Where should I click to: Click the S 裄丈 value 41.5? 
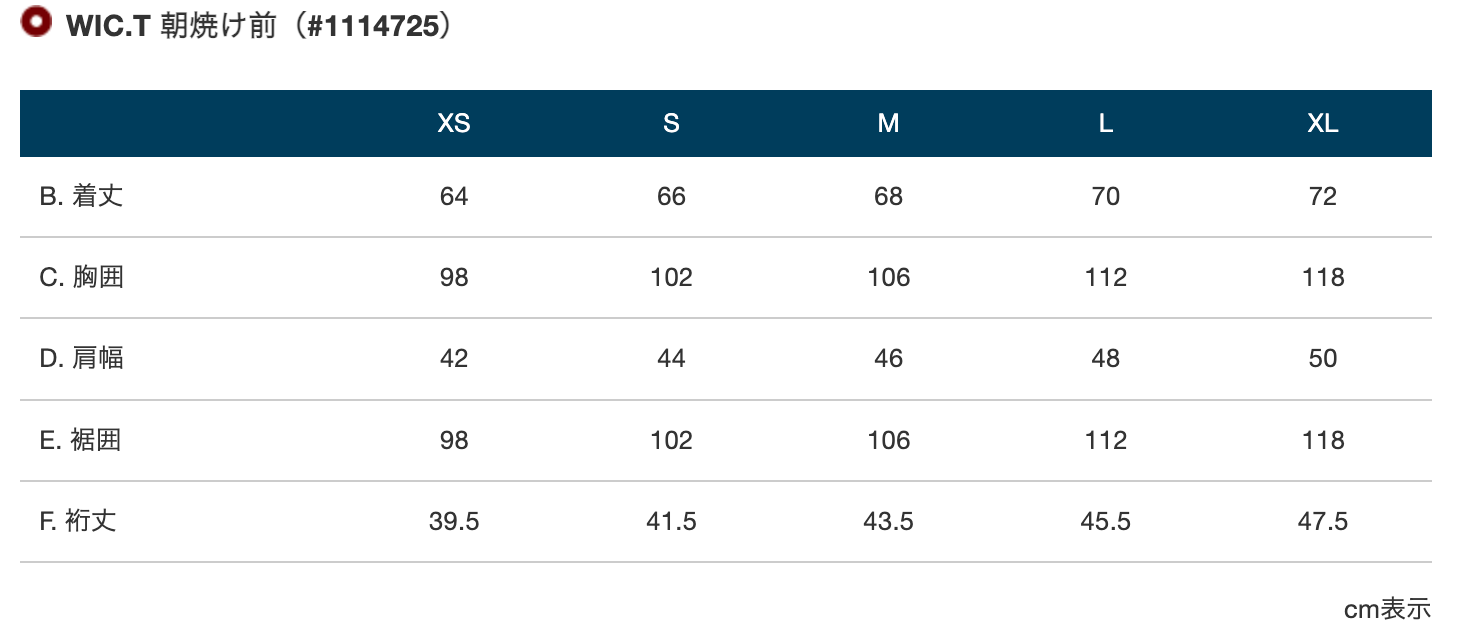671,521
